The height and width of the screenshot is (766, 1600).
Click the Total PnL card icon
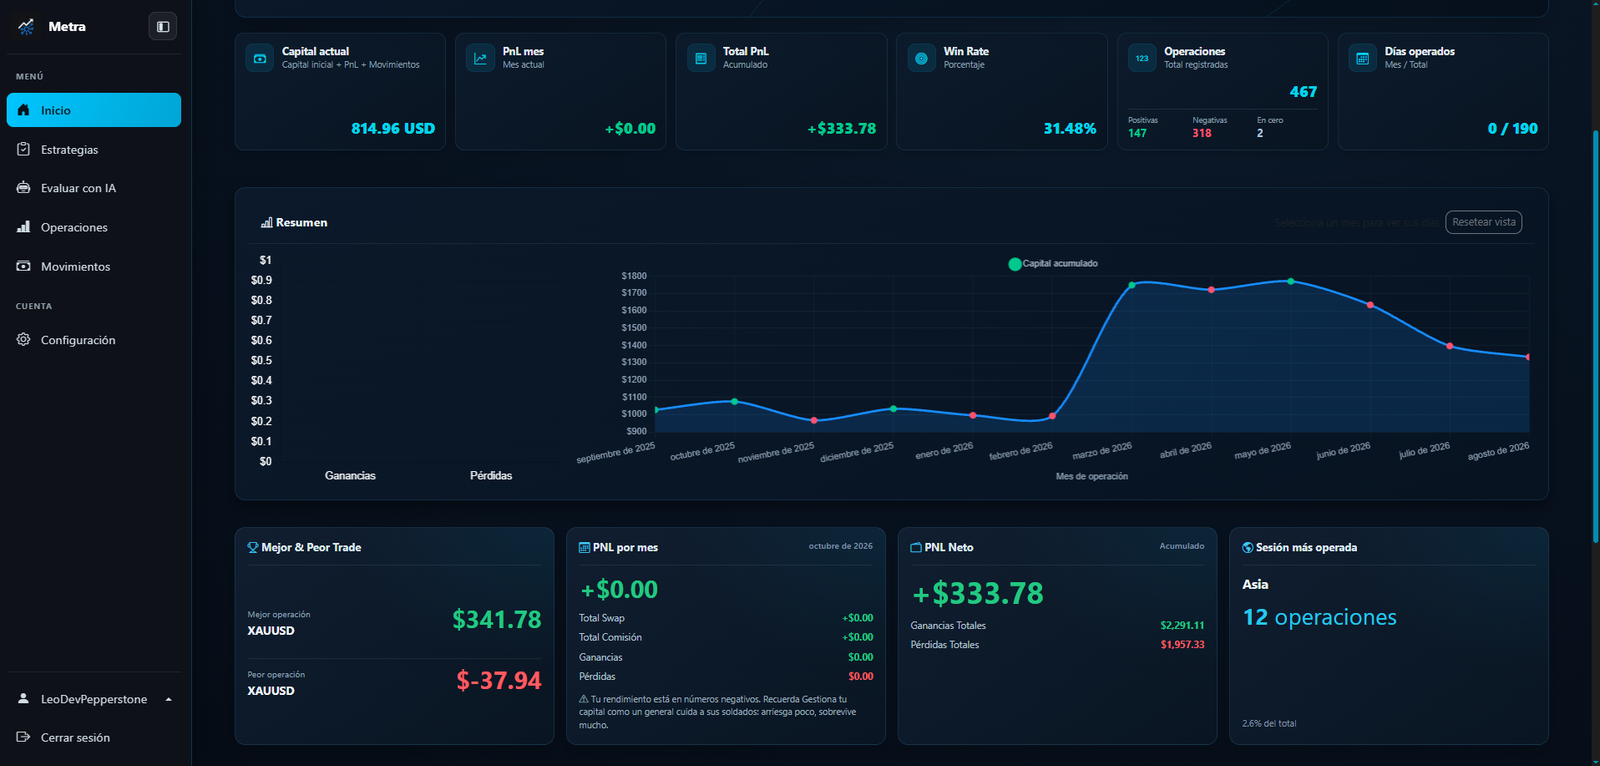701,58
